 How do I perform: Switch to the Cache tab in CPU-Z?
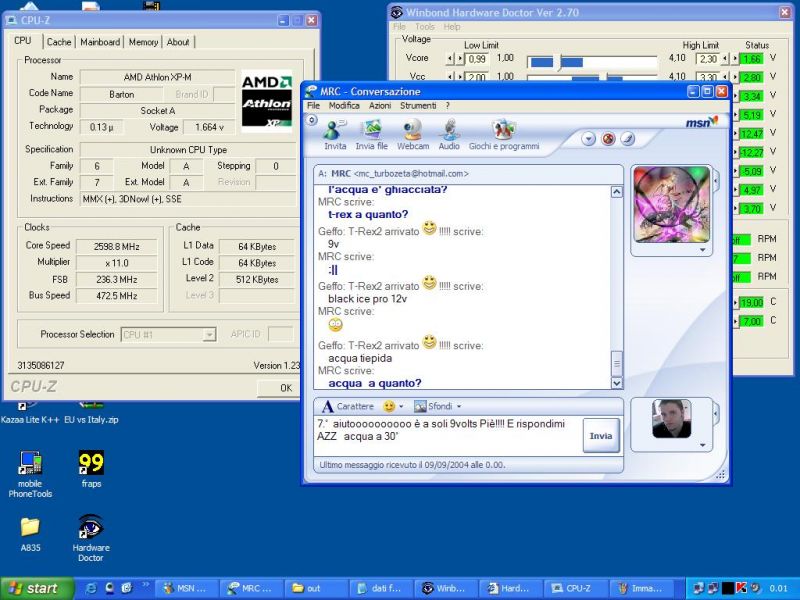tap(59, 42)
